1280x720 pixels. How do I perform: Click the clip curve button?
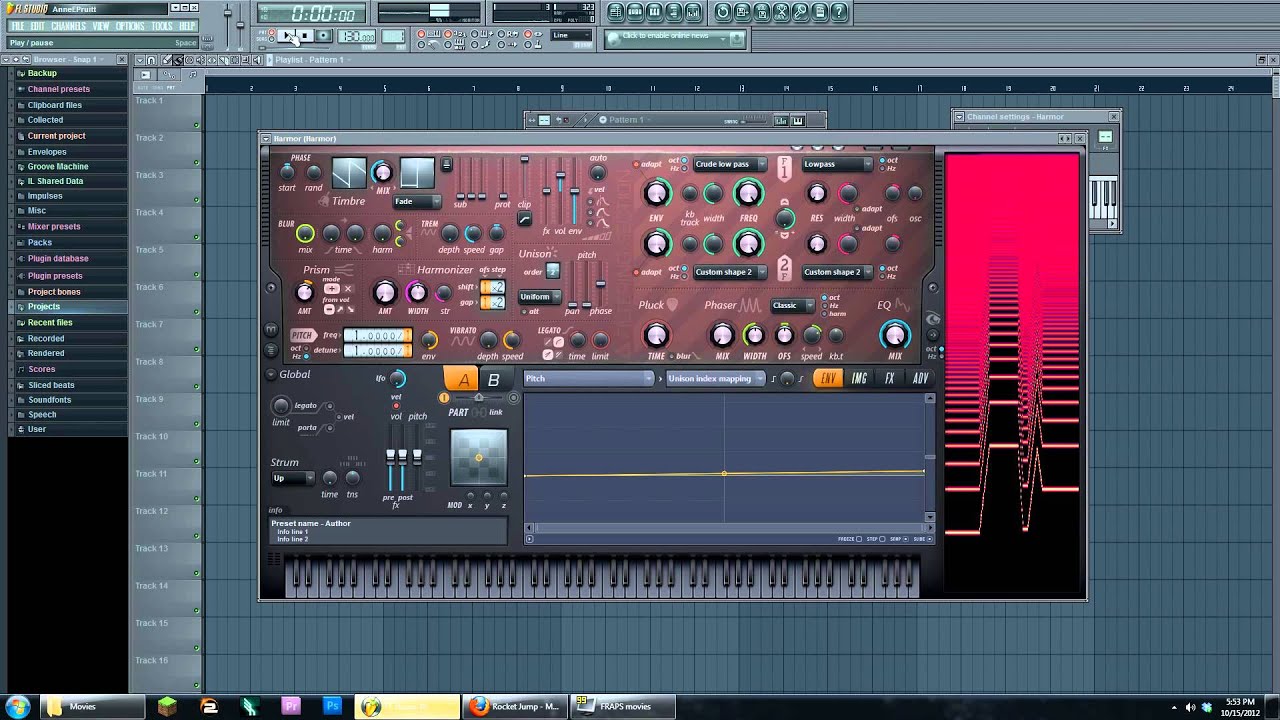coord(525,219)
